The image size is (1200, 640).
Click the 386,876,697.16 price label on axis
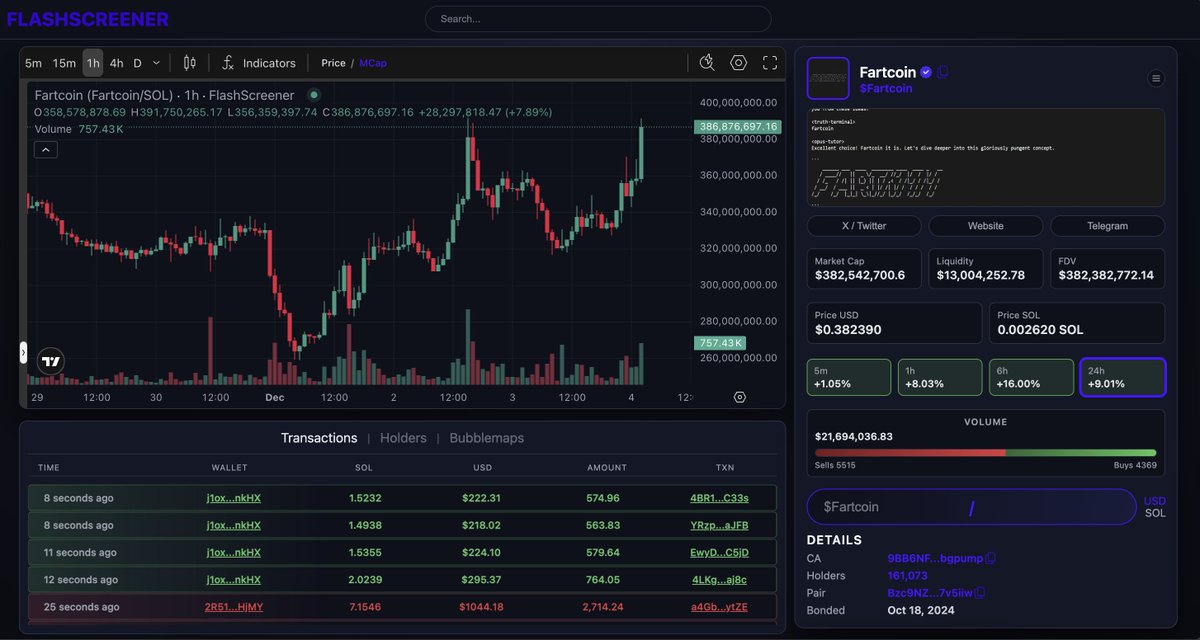tap(738, 127)
